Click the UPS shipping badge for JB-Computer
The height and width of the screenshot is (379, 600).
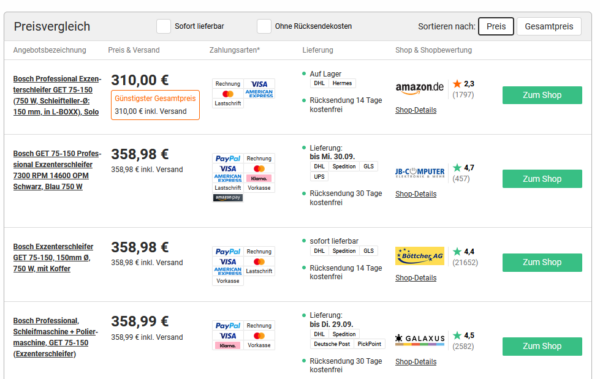(319, 176)
